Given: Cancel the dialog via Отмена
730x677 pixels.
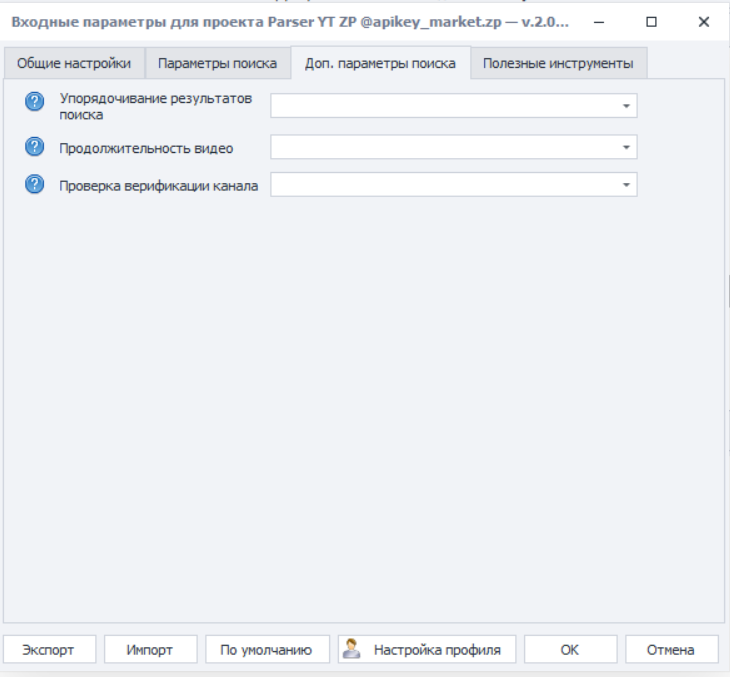Looking at the screenshot, I should coord(670,650).
